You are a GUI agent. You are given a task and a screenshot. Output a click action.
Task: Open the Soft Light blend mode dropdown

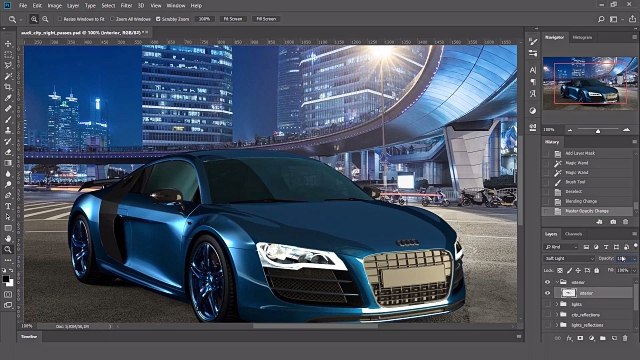569,258
